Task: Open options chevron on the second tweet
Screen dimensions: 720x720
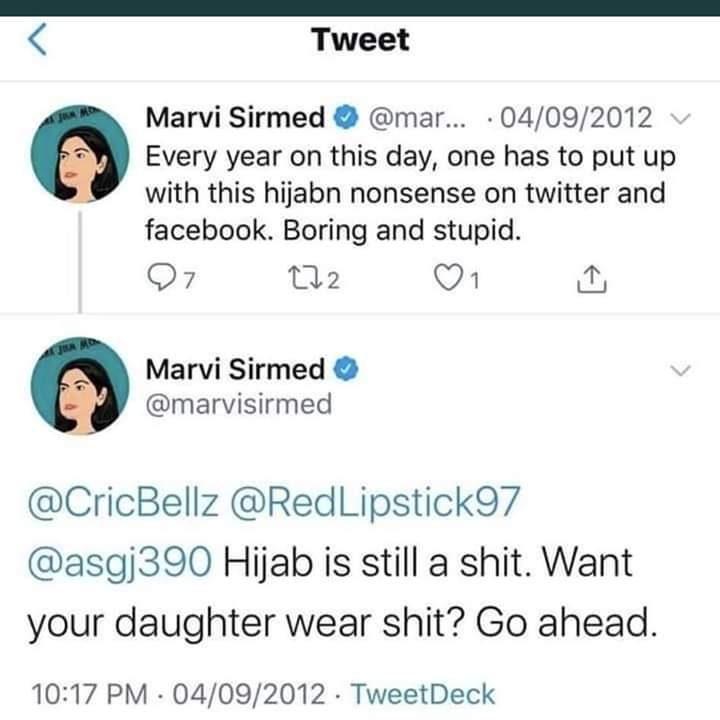Action: pos(680,371)
